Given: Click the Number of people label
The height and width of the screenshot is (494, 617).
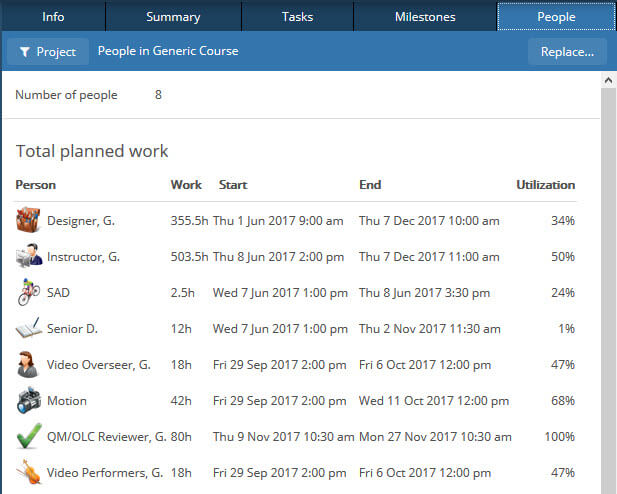Looking at the screenshot, I should [66, 95].
